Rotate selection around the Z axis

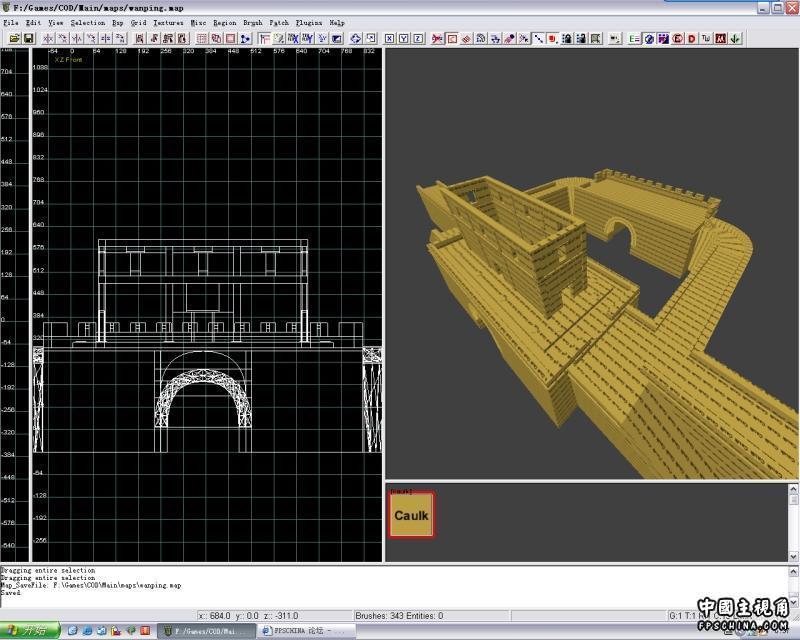120,38
